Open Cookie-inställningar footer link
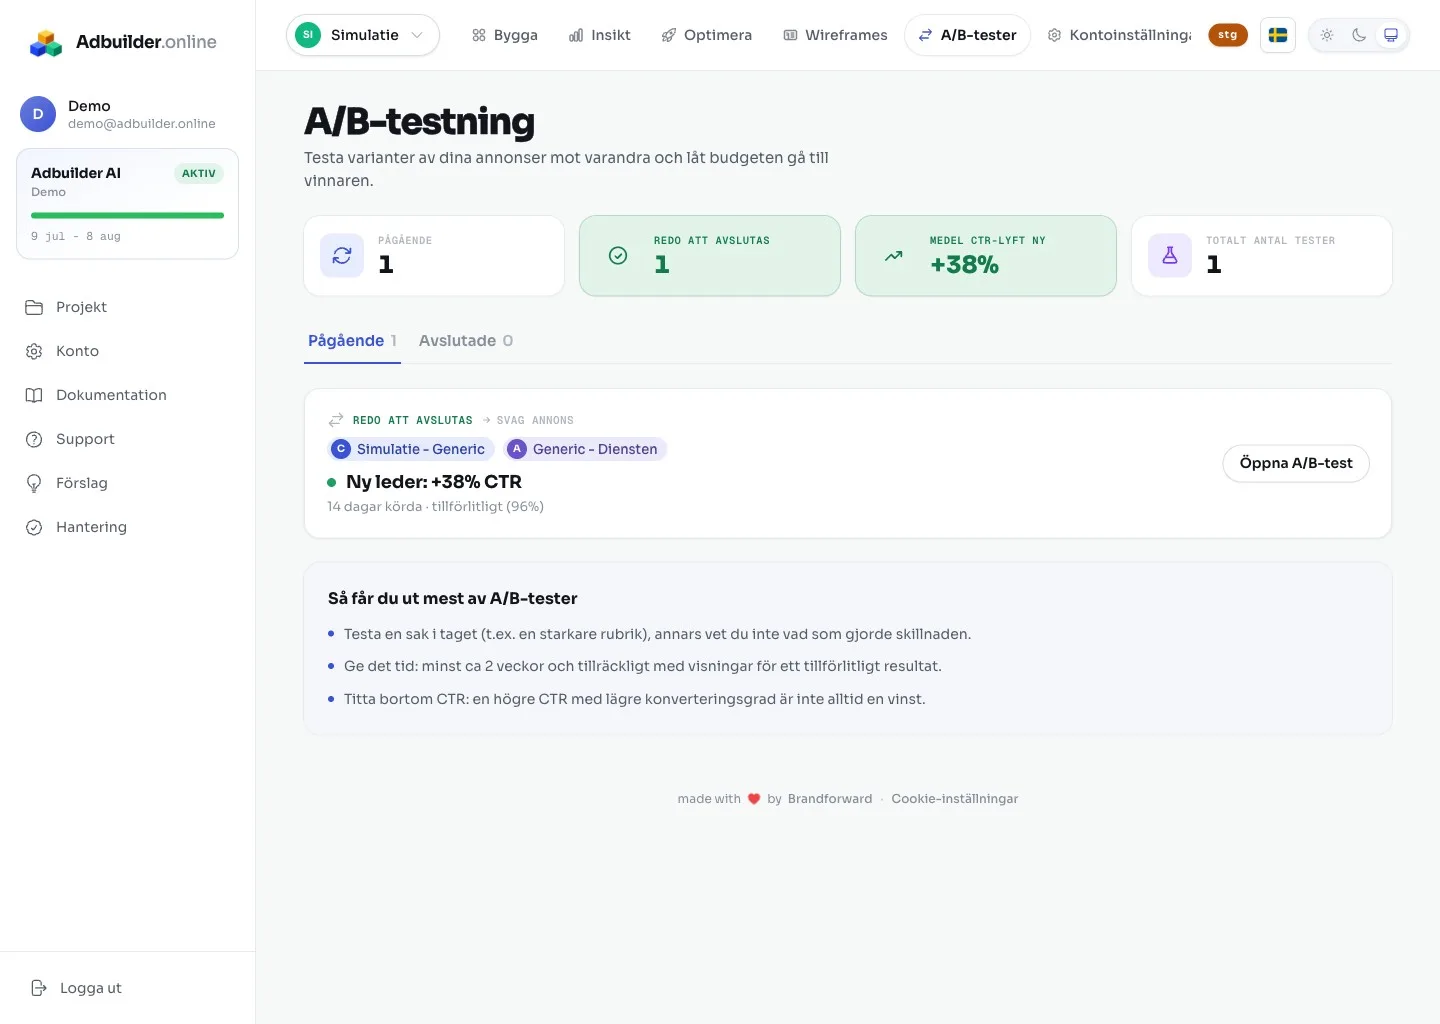This screenshot has width=1440, height=1024. click(955, 799)
